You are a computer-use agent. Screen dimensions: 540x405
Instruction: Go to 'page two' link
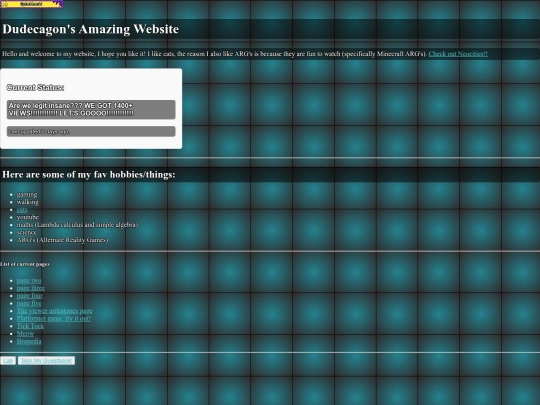tap(29, 281)
